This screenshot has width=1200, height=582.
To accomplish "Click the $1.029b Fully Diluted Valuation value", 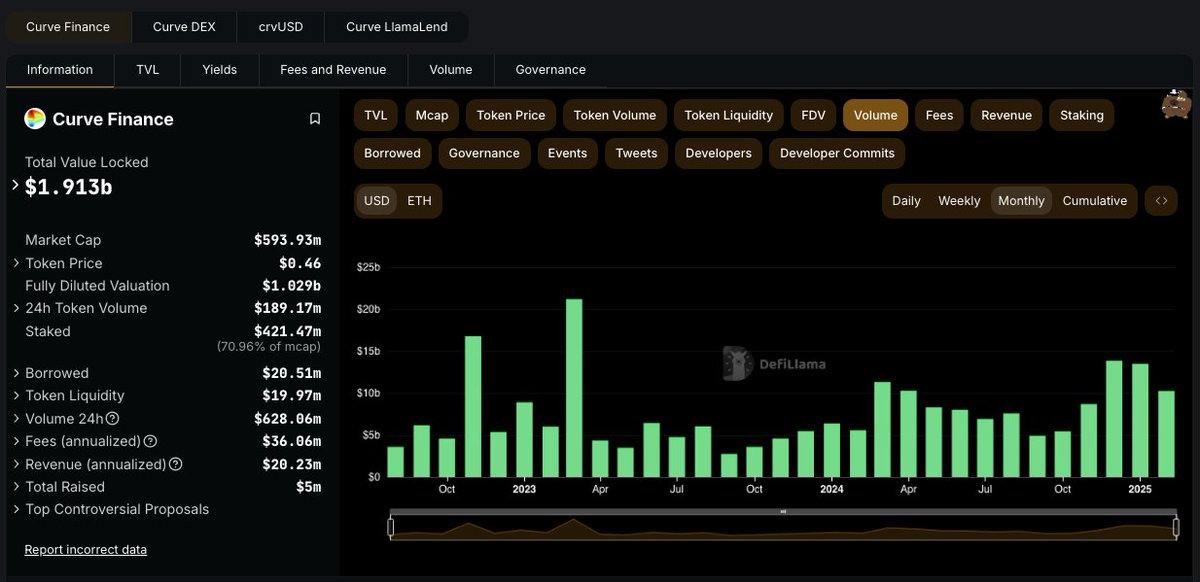I will click(292, 286).
